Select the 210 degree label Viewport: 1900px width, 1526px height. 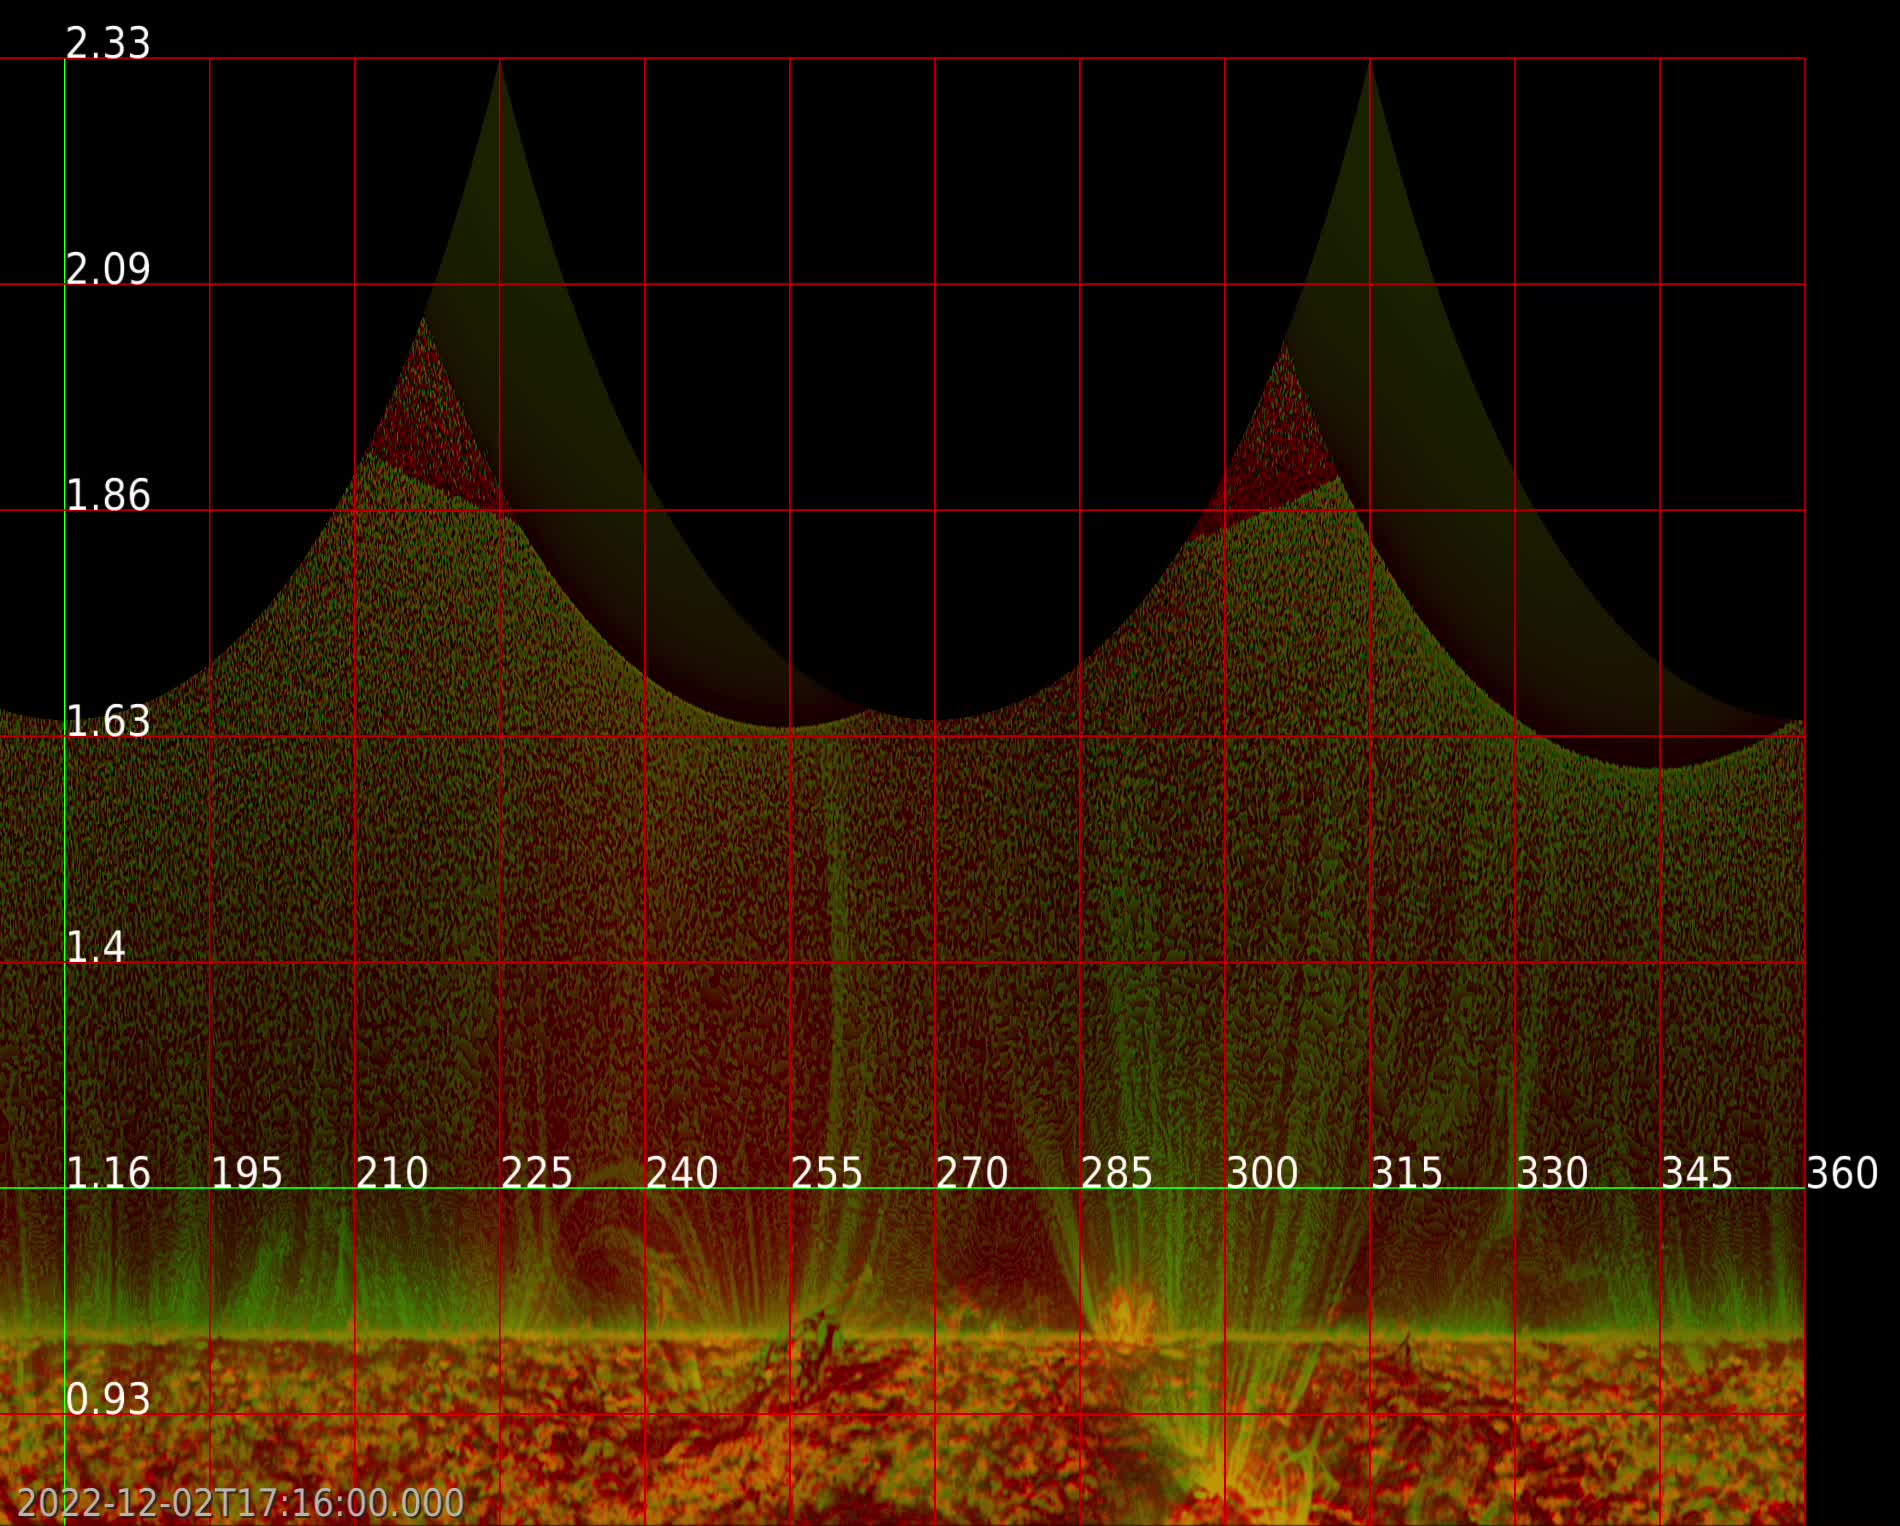(392, 1173)
